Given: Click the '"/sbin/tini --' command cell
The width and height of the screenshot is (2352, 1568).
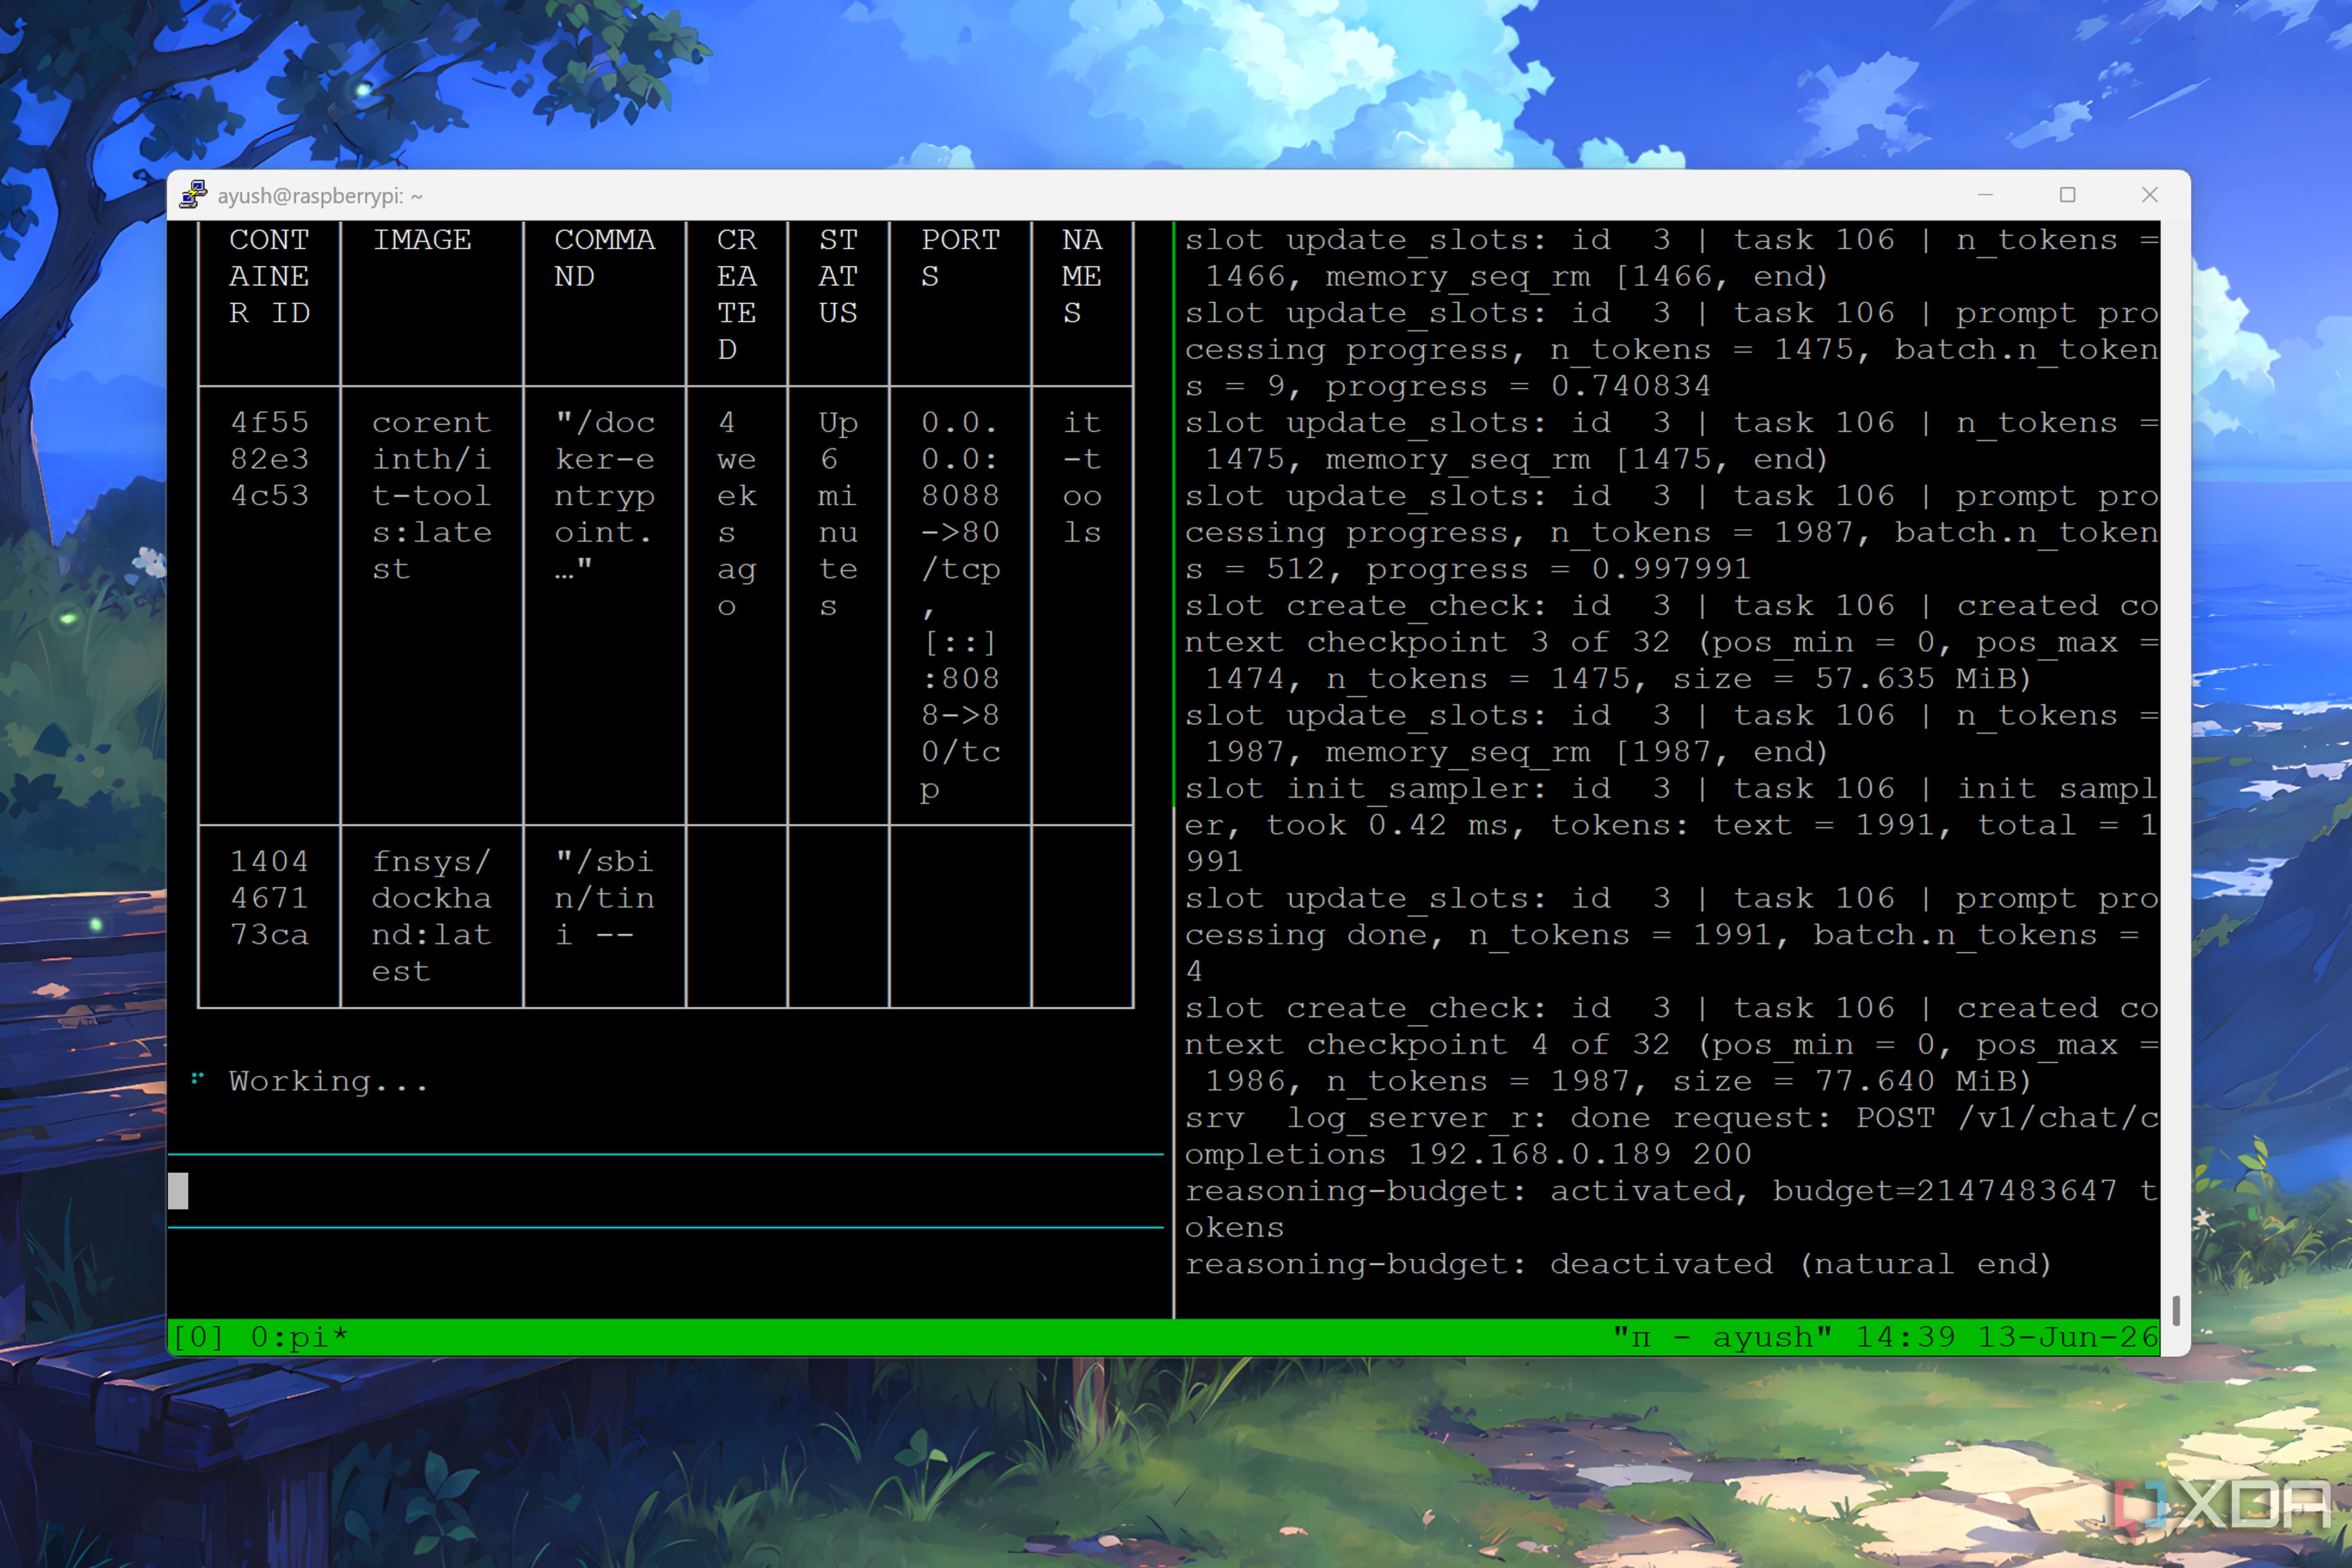Looking at the screenshot, I should [x=605, y=898].
